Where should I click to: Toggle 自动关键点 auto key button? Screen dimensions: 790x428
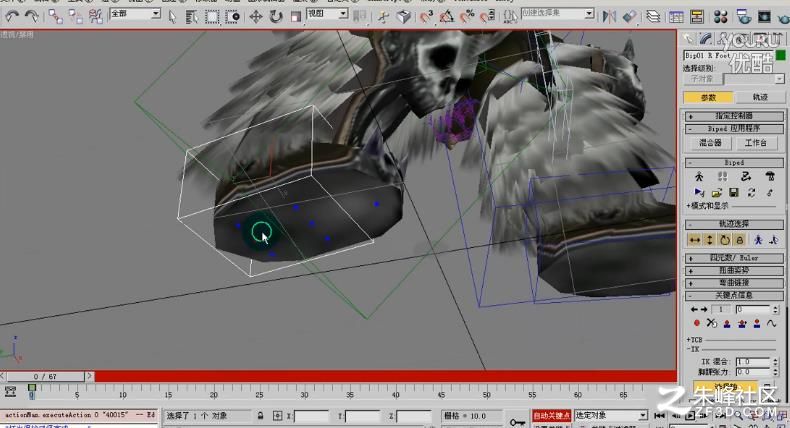(552, 415)
